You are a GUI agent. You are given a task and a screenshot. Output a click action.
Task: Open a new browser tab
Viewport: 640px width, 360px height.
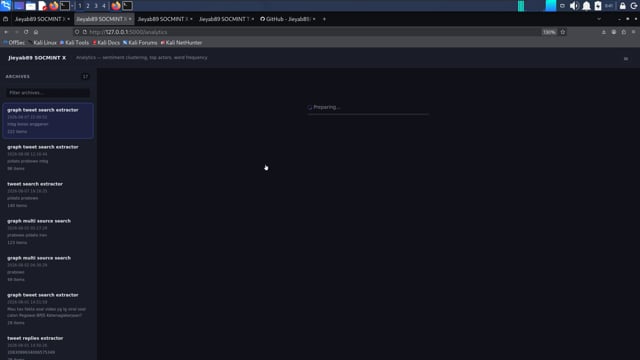[x=324, y=19]
